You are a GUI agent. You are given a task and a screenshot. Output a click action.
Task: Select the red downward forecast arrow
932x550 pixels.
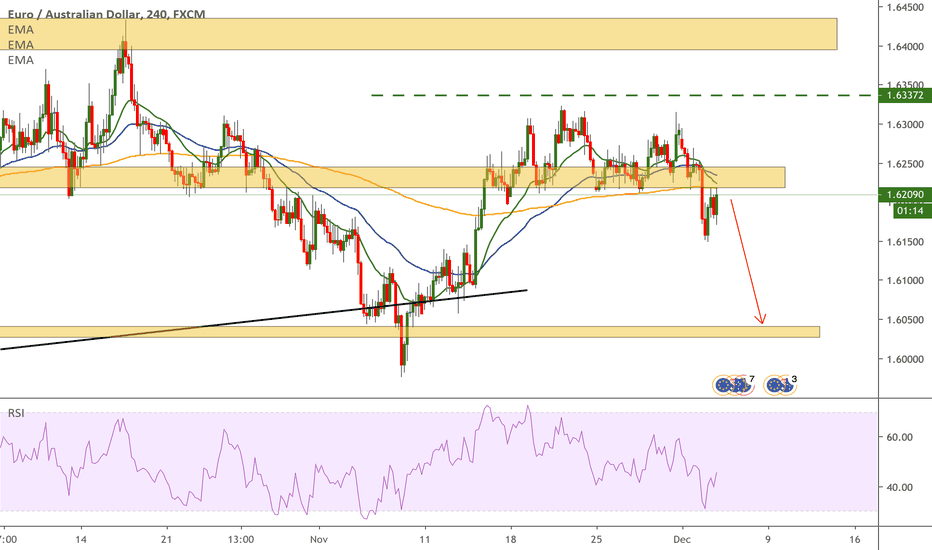[747, 262]
